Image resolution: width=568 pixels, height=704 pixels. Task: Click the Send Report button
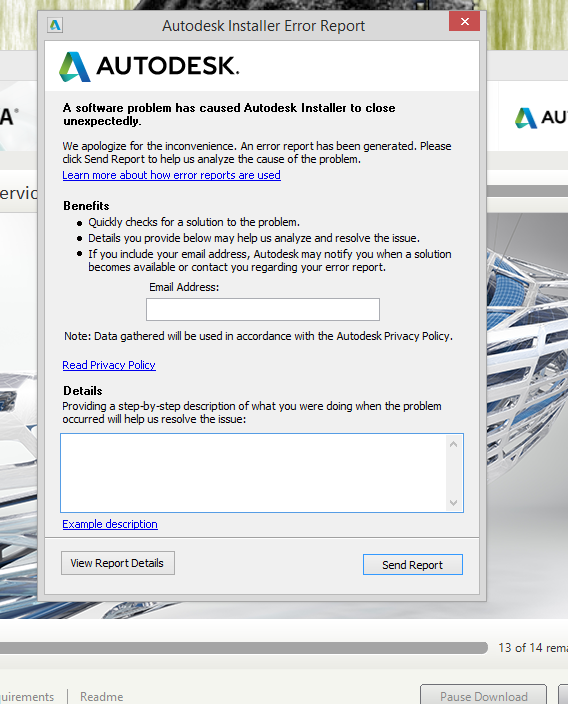tap(413, 565)
